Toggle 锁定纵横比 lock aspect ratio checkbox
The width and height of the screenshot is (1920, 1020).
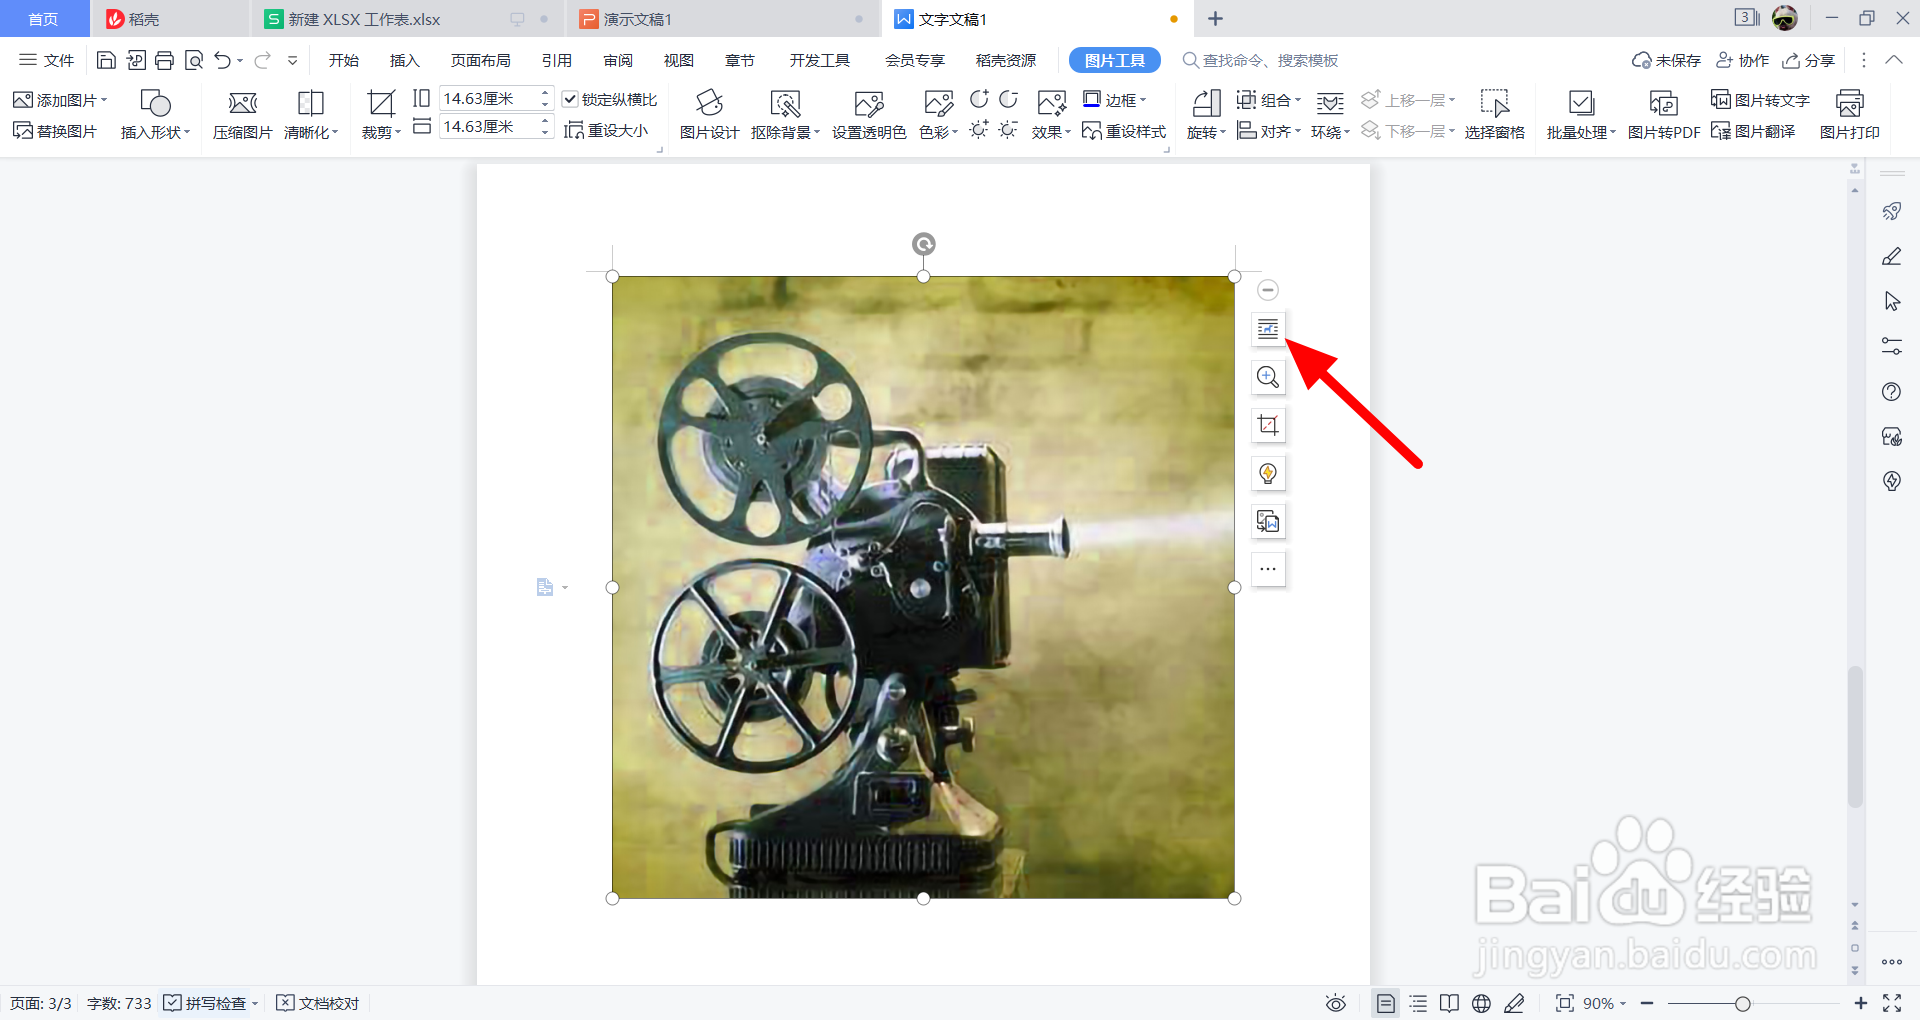570,99
